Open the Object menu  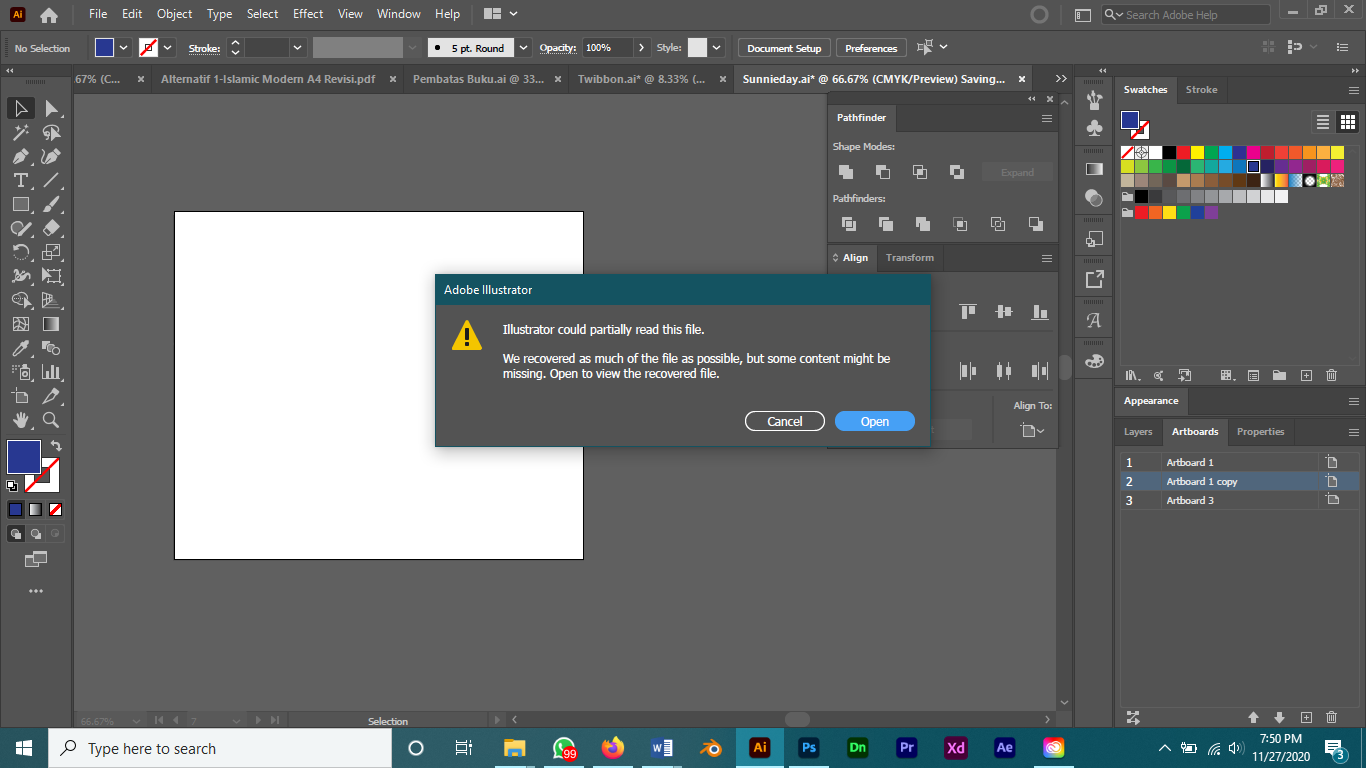point(175,14)
